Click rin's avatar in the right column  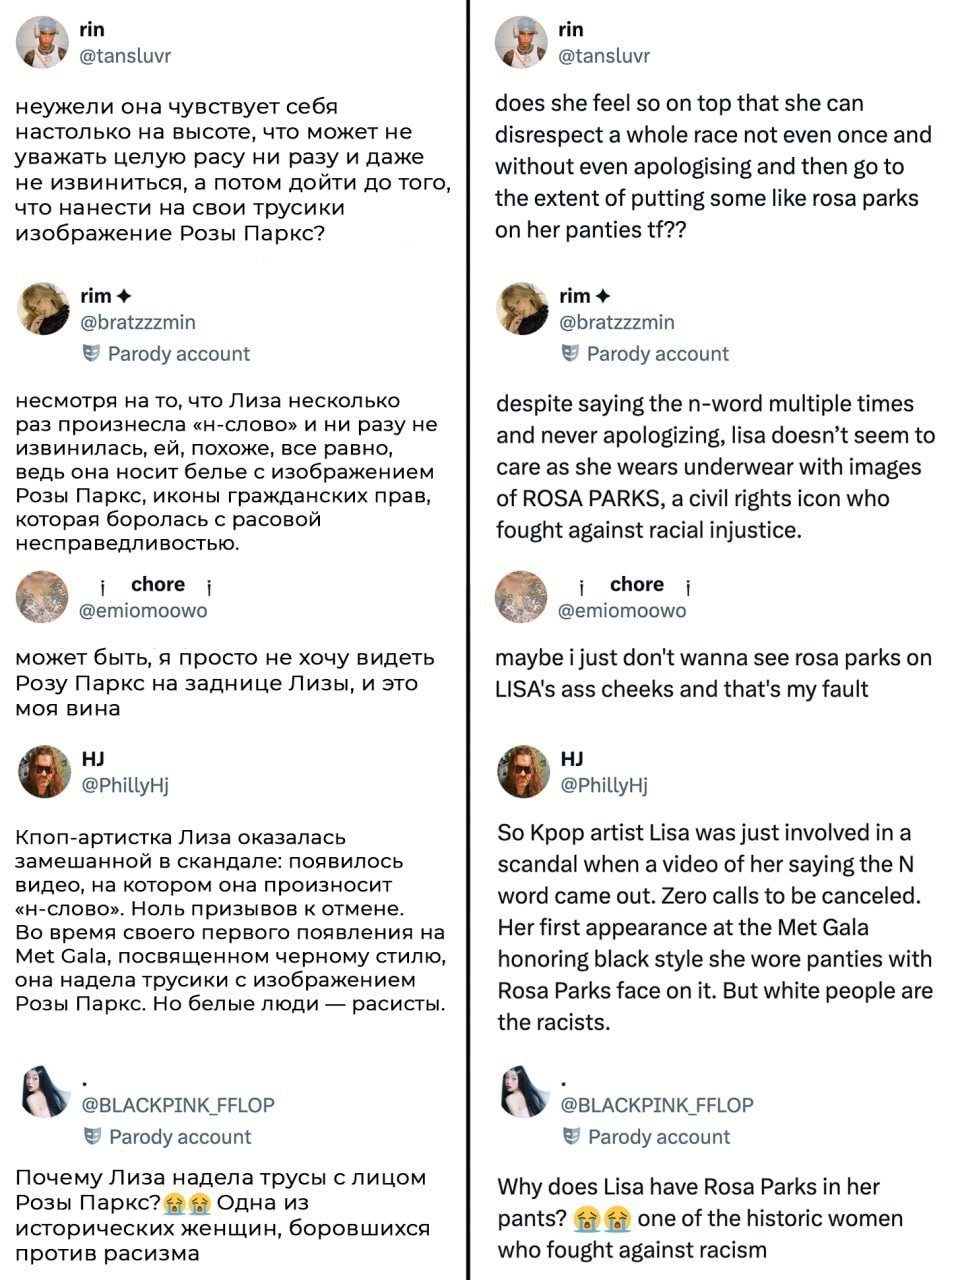[x=522, y=43]
